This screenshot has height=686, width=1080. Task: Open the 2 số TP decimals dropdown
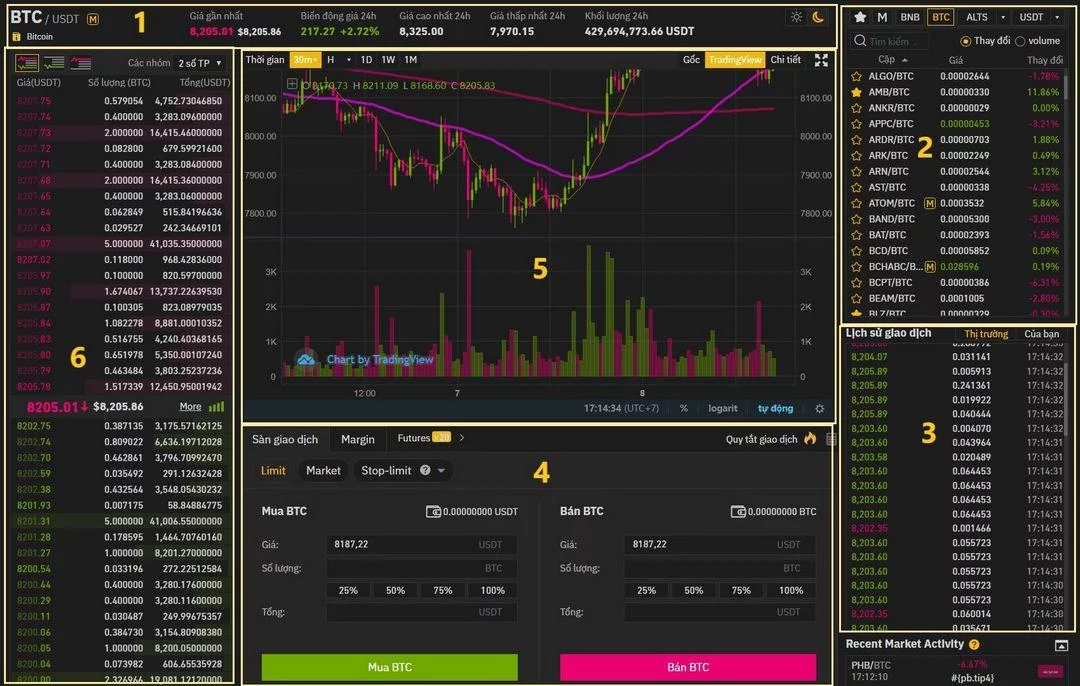200,63
